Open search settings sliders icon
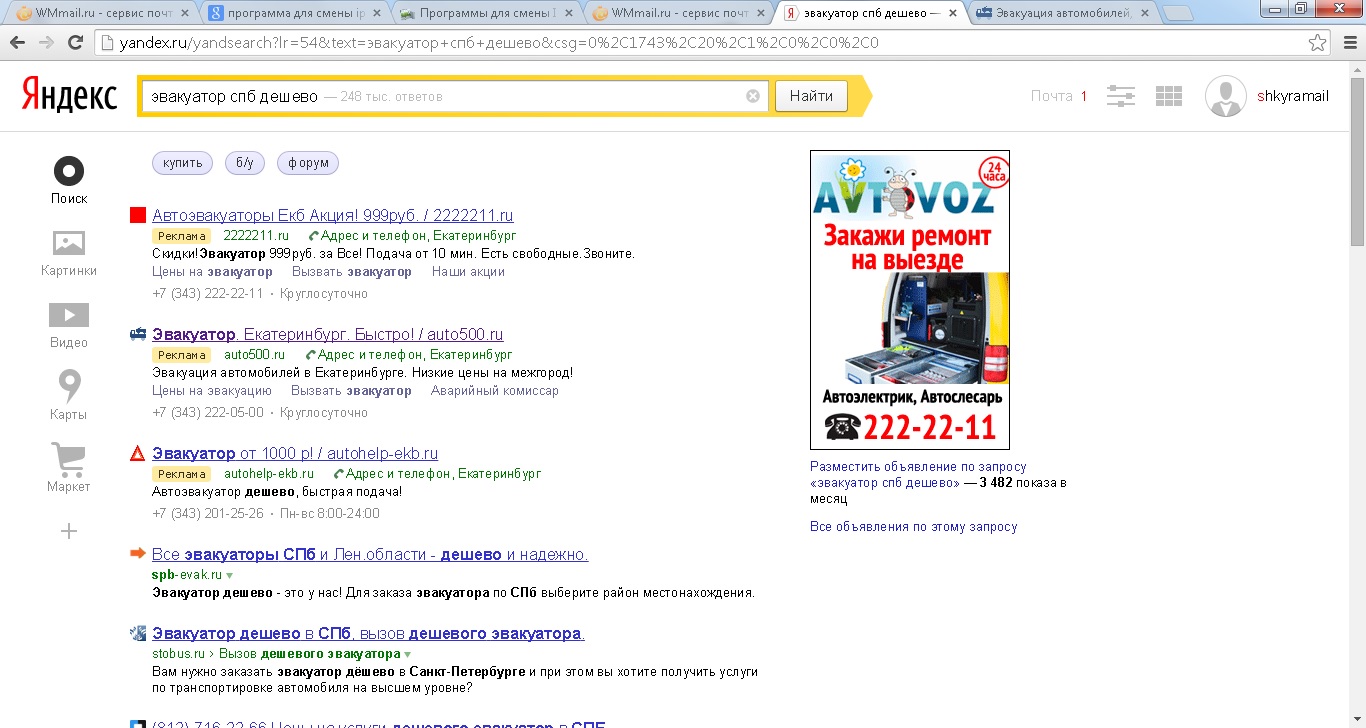 (x=1121, y=96)
